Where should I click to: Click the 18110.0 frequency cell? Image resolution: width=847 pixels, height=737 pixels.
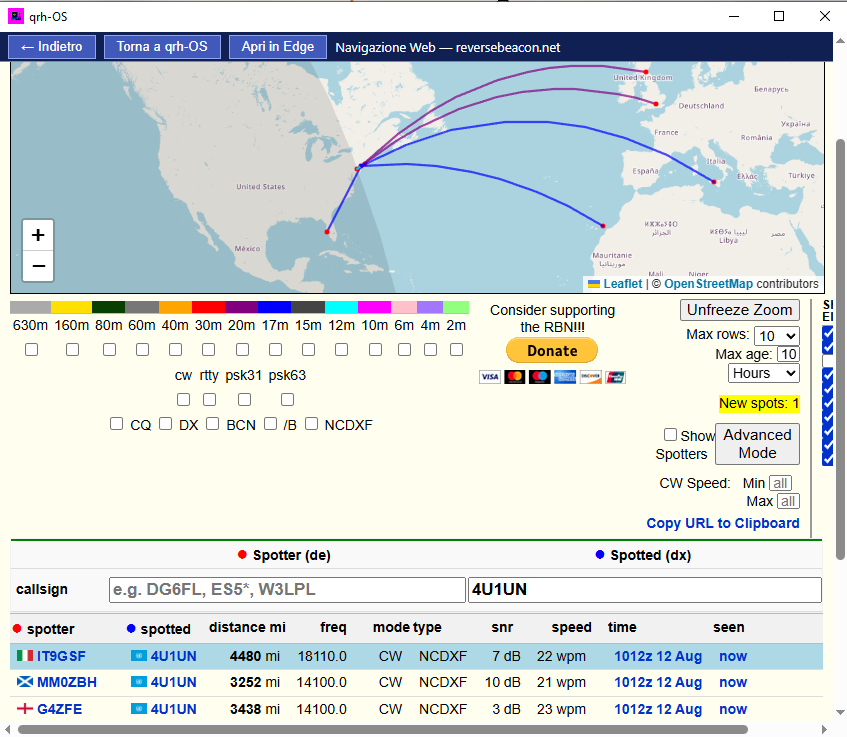pyautogui.click(x=322, y=656)
